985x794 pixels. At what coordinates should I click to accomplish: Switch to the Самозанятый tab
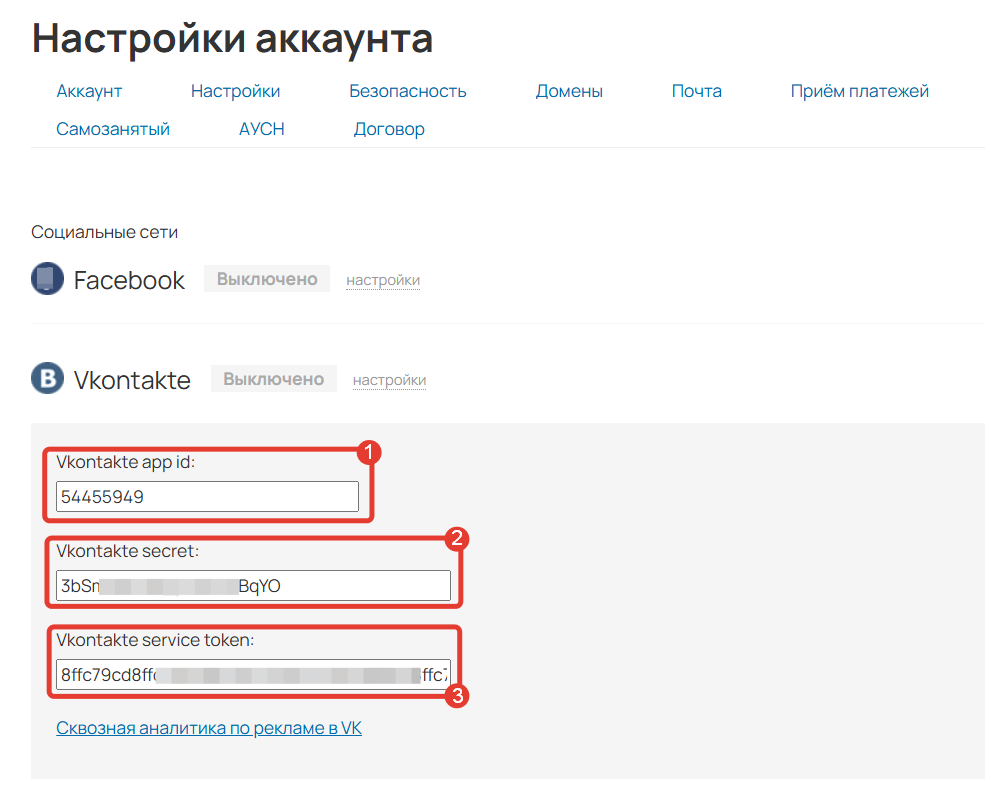[113, 128]
